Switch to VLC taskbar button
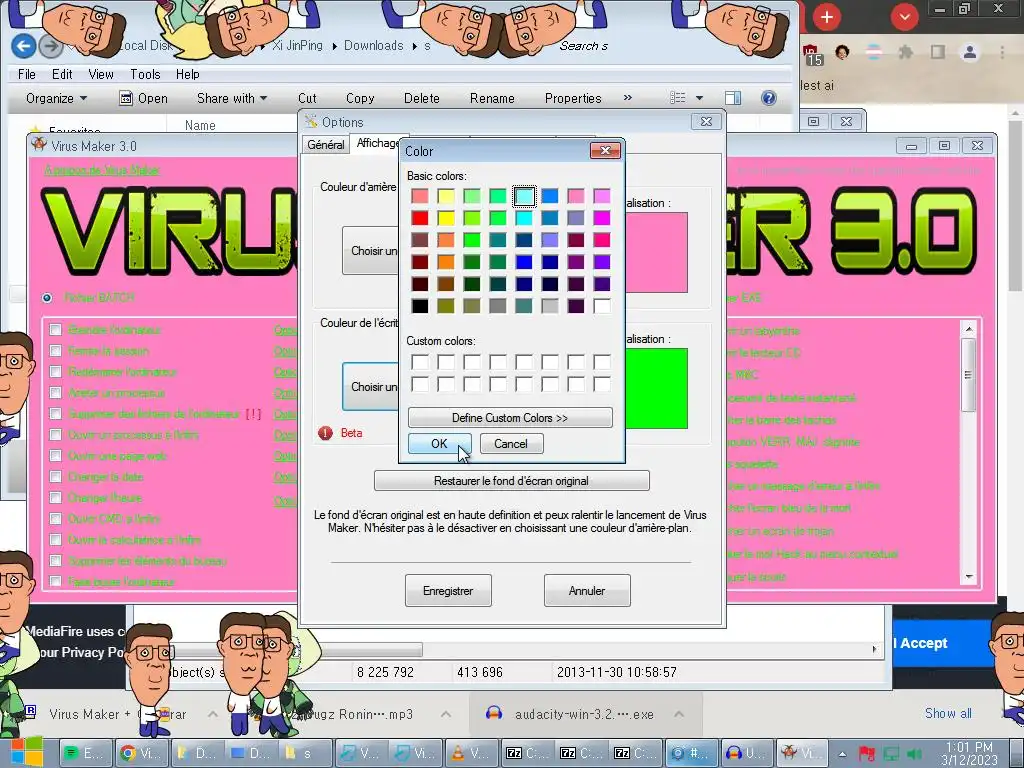Screen dimensions: 1024x768 click(471, 753)
